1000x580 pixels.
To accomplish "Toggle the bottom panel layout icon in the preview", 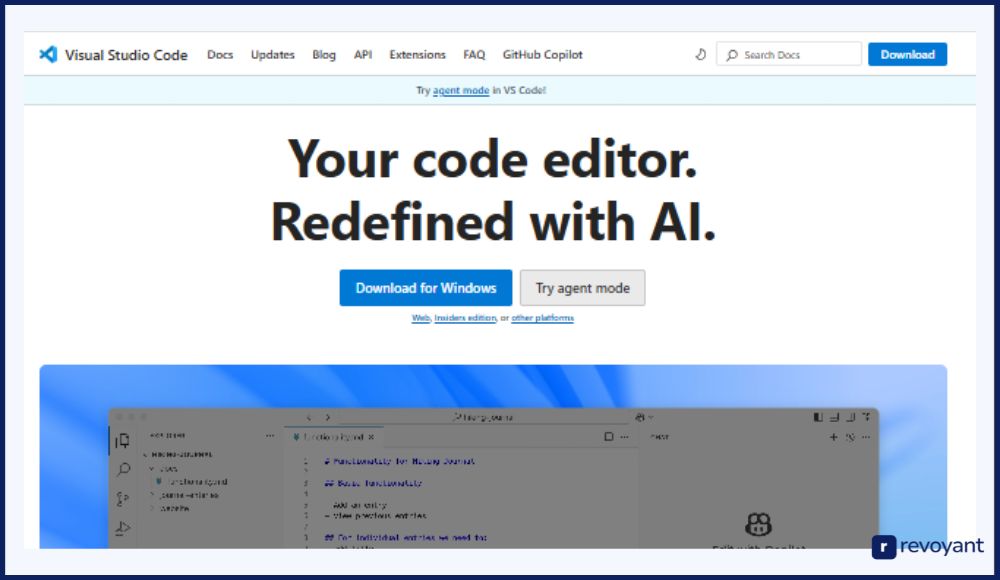I will (x=834, y=417).
